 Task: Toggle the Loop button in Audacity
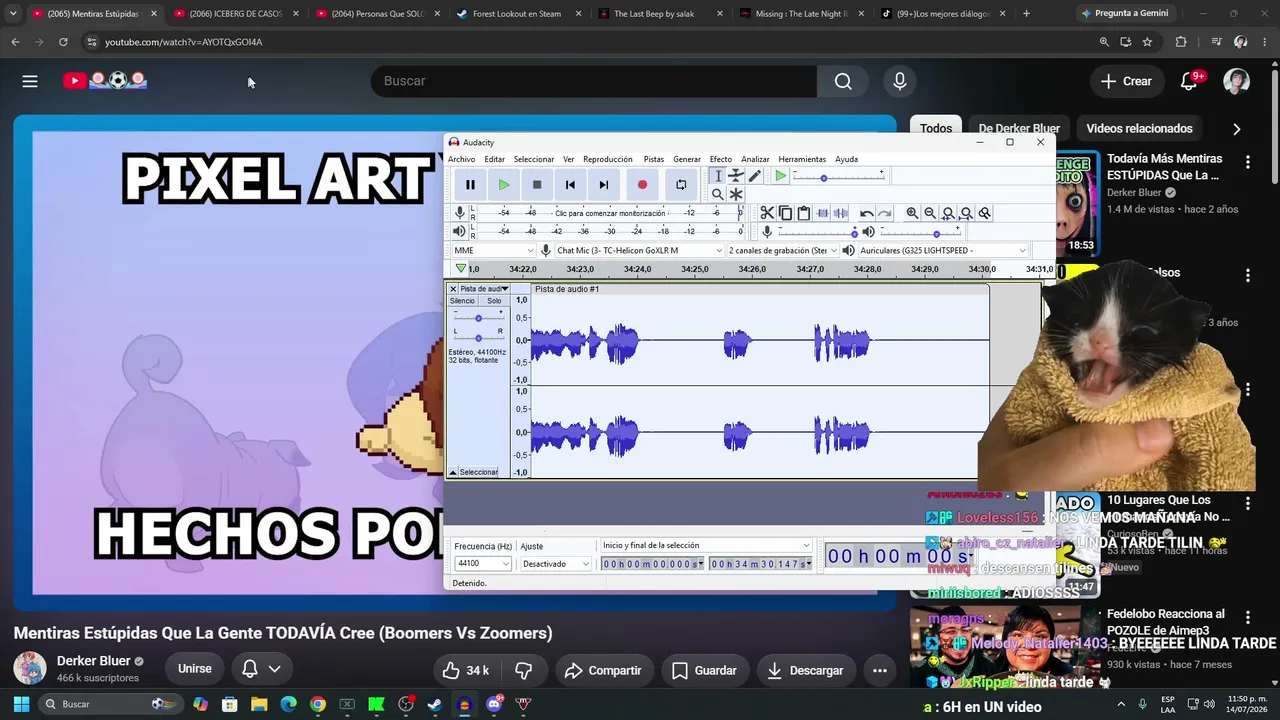[x=681, y=184]
